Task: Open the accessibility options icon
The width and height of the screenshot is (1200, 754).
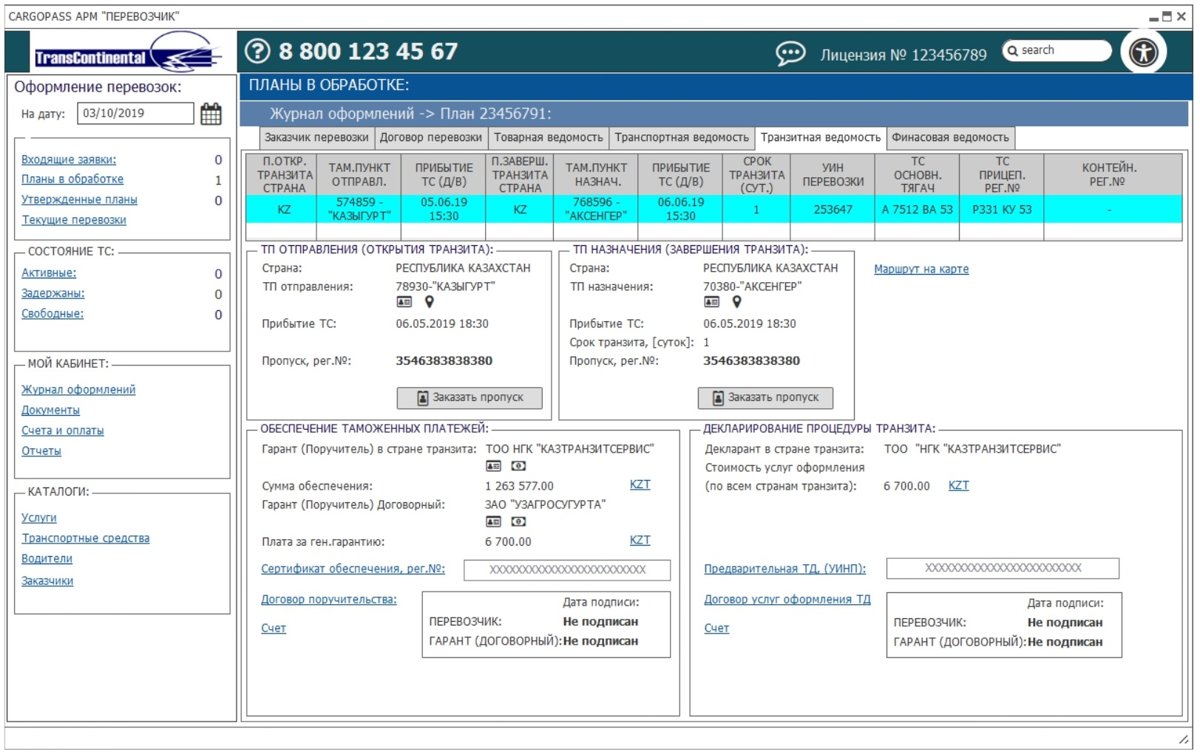Action: tap(1143, 52)
